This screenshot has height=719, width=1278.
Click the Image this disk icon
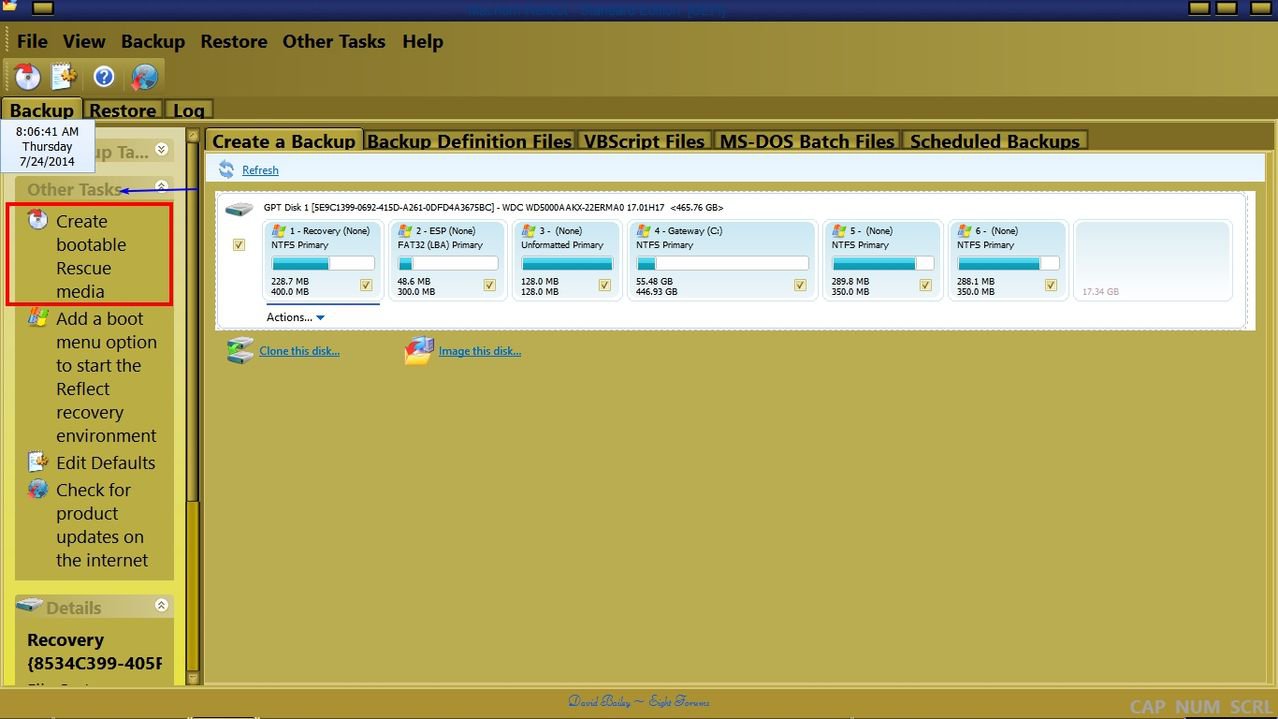420,351
